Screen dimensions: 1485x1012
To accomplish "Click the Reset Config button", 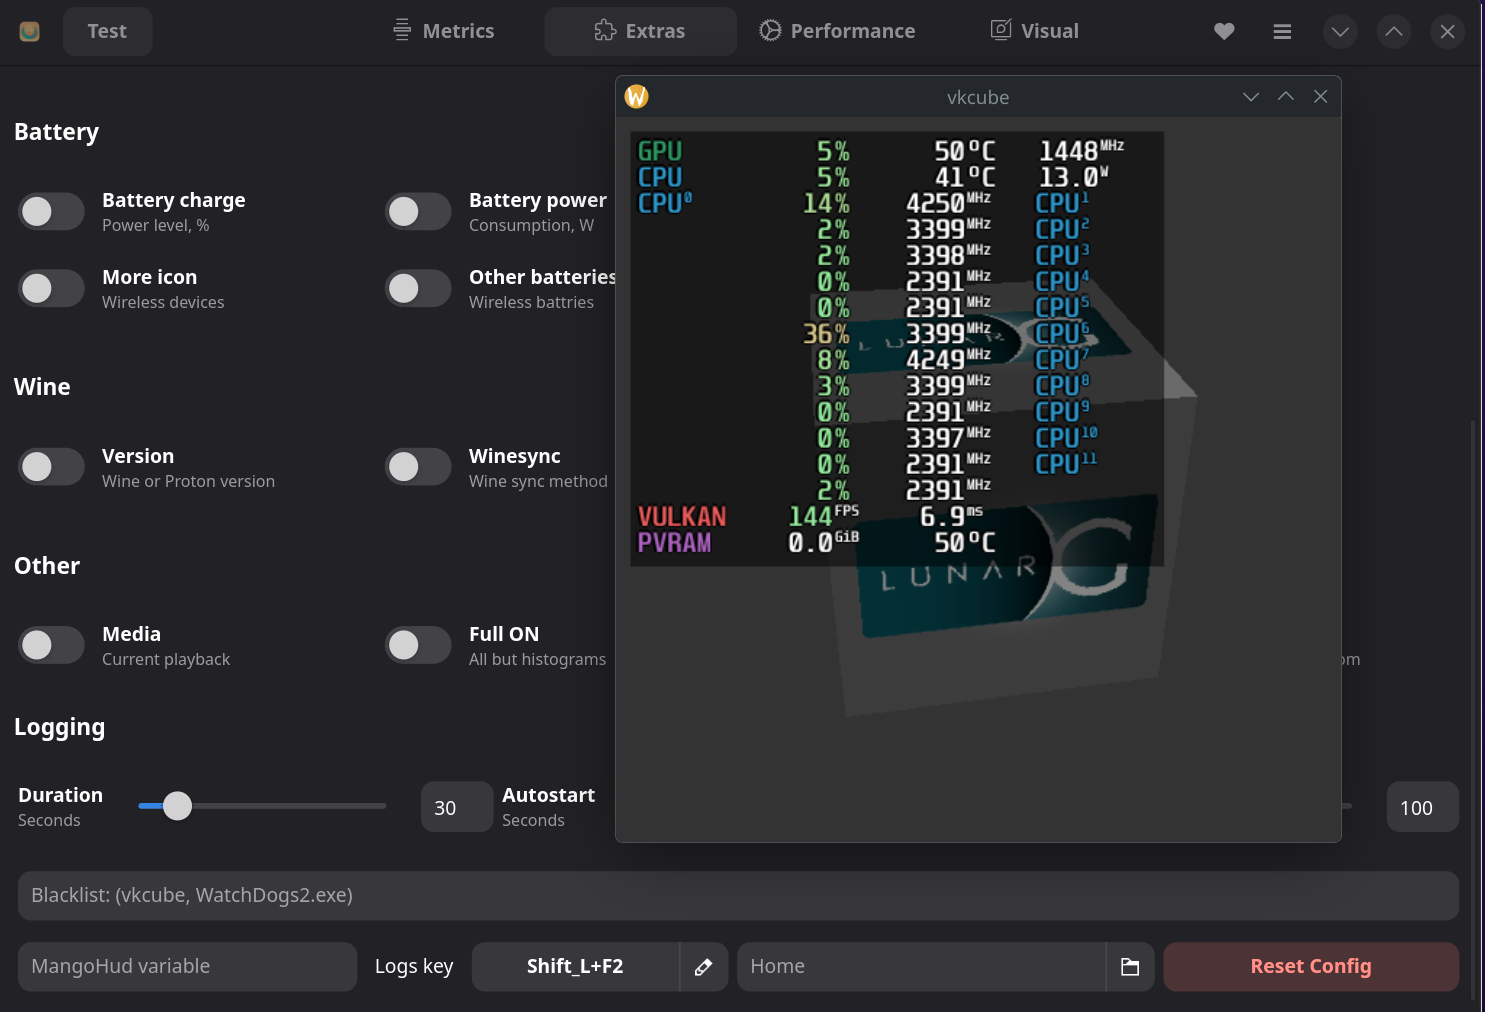I will [1311, 966].
